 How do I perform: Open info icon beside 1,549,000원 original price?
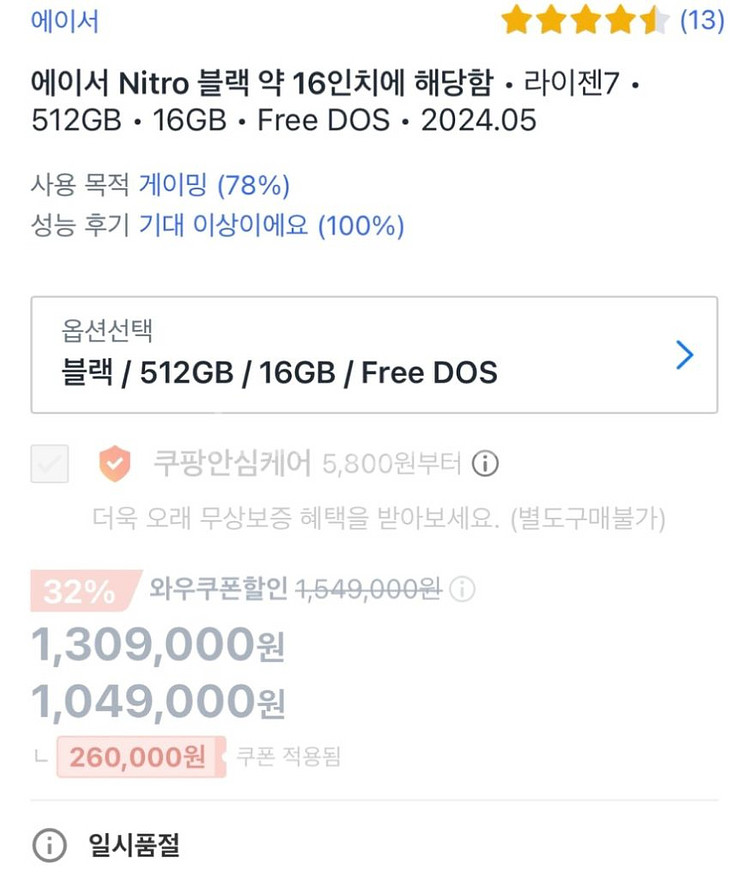click(x=462, y=591)
